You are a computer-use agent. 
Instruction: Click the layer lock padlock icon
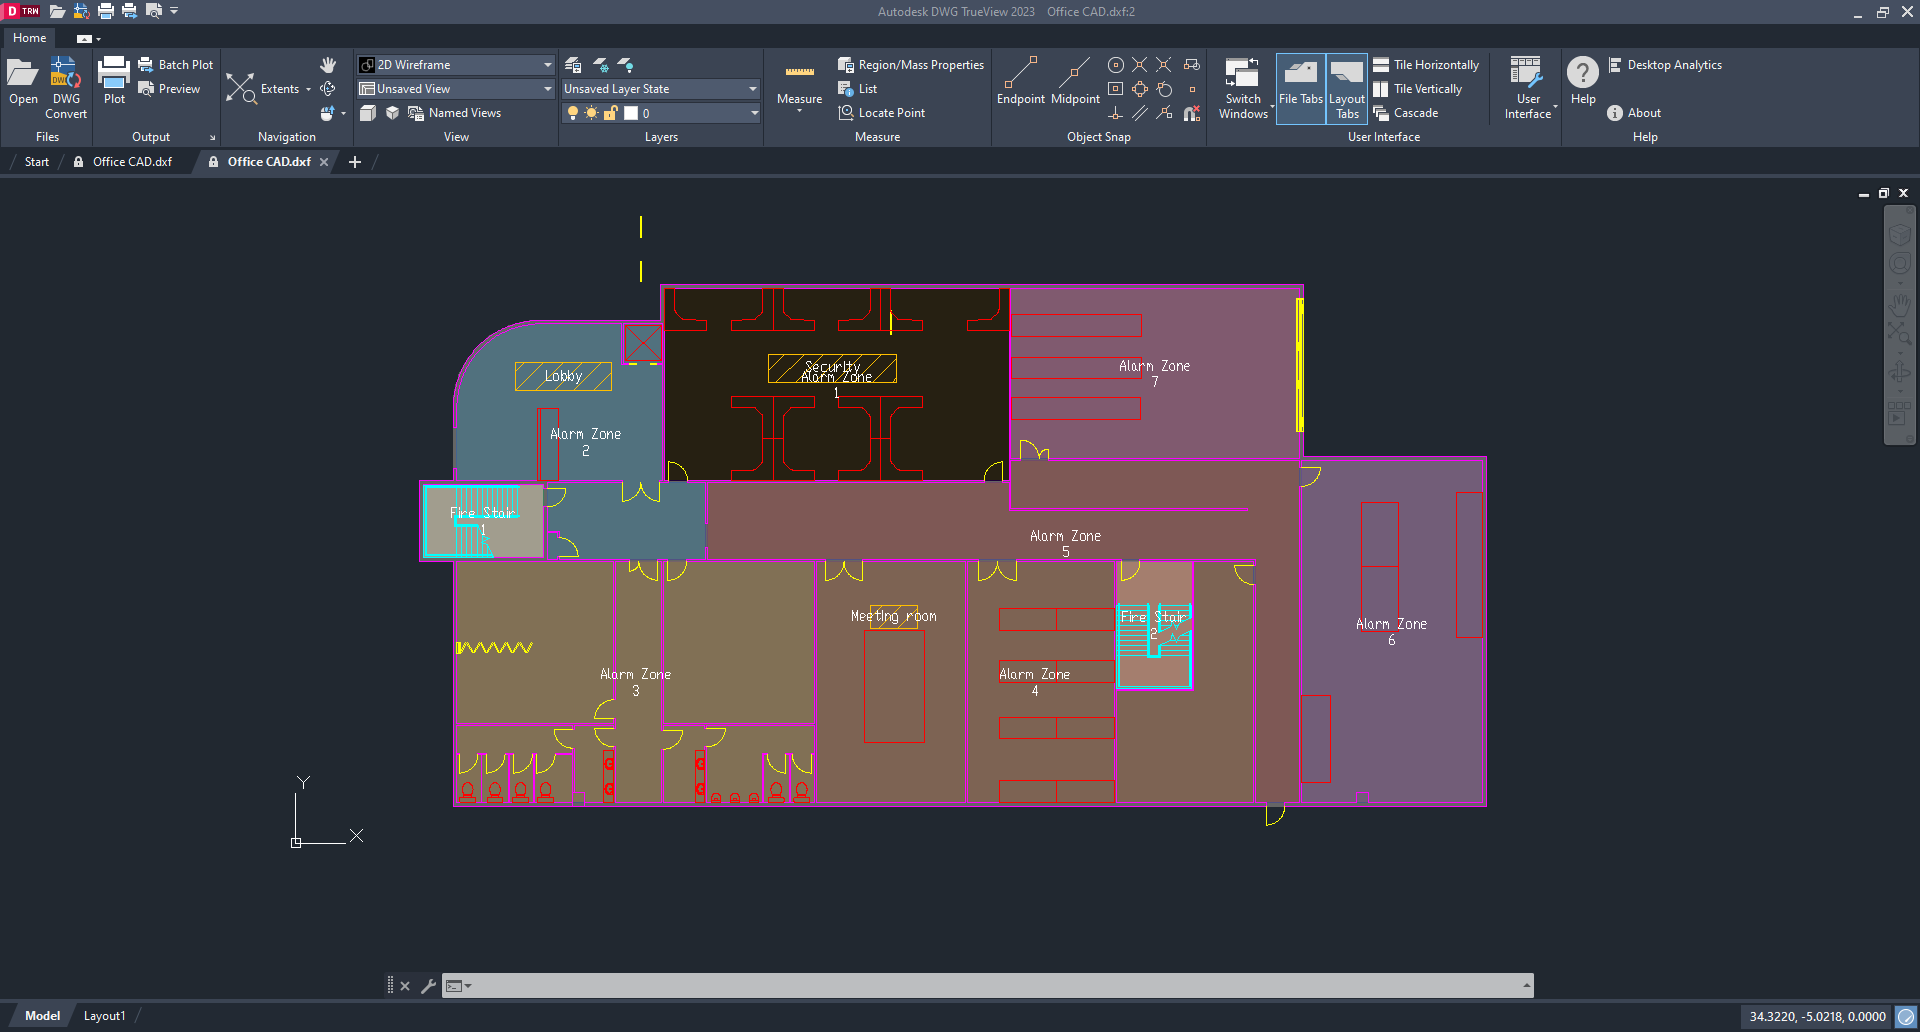coord(610,112)
